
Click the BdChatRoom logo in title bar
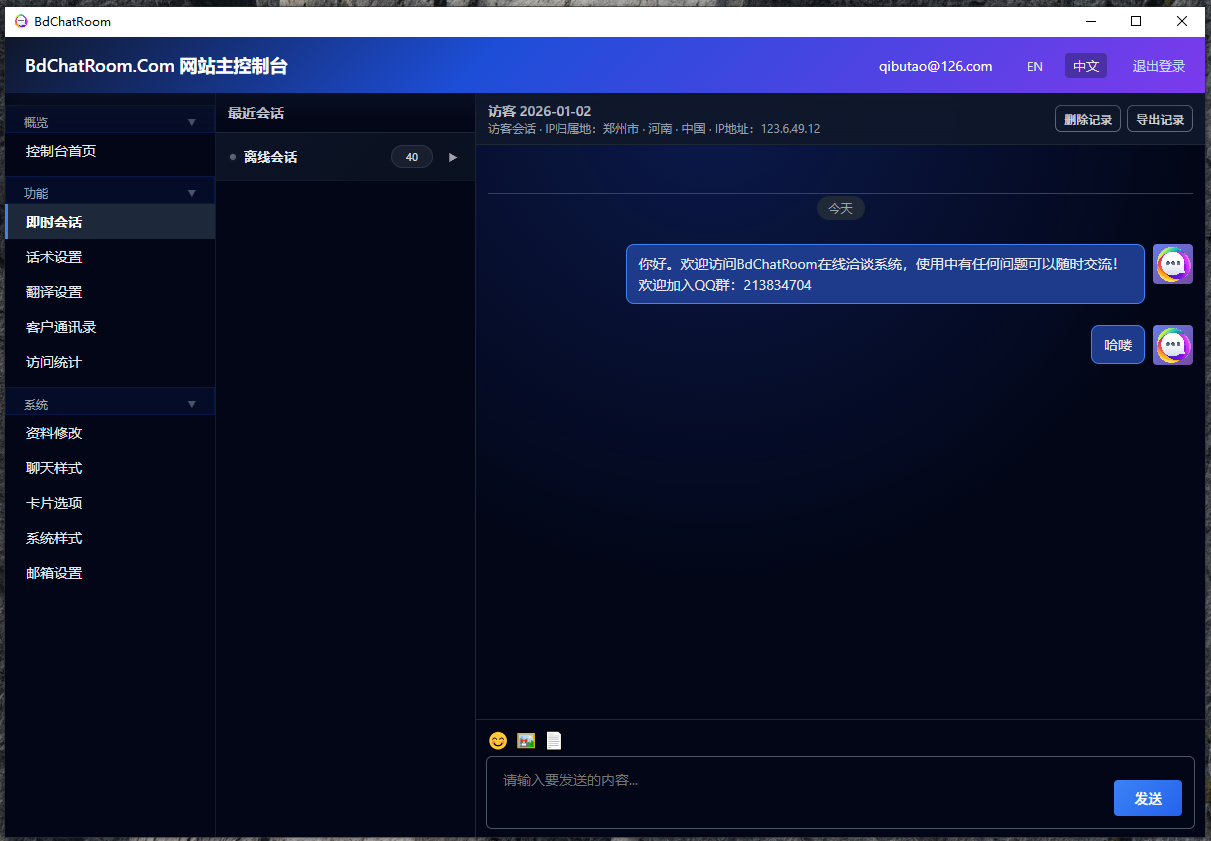click(22, 21)
